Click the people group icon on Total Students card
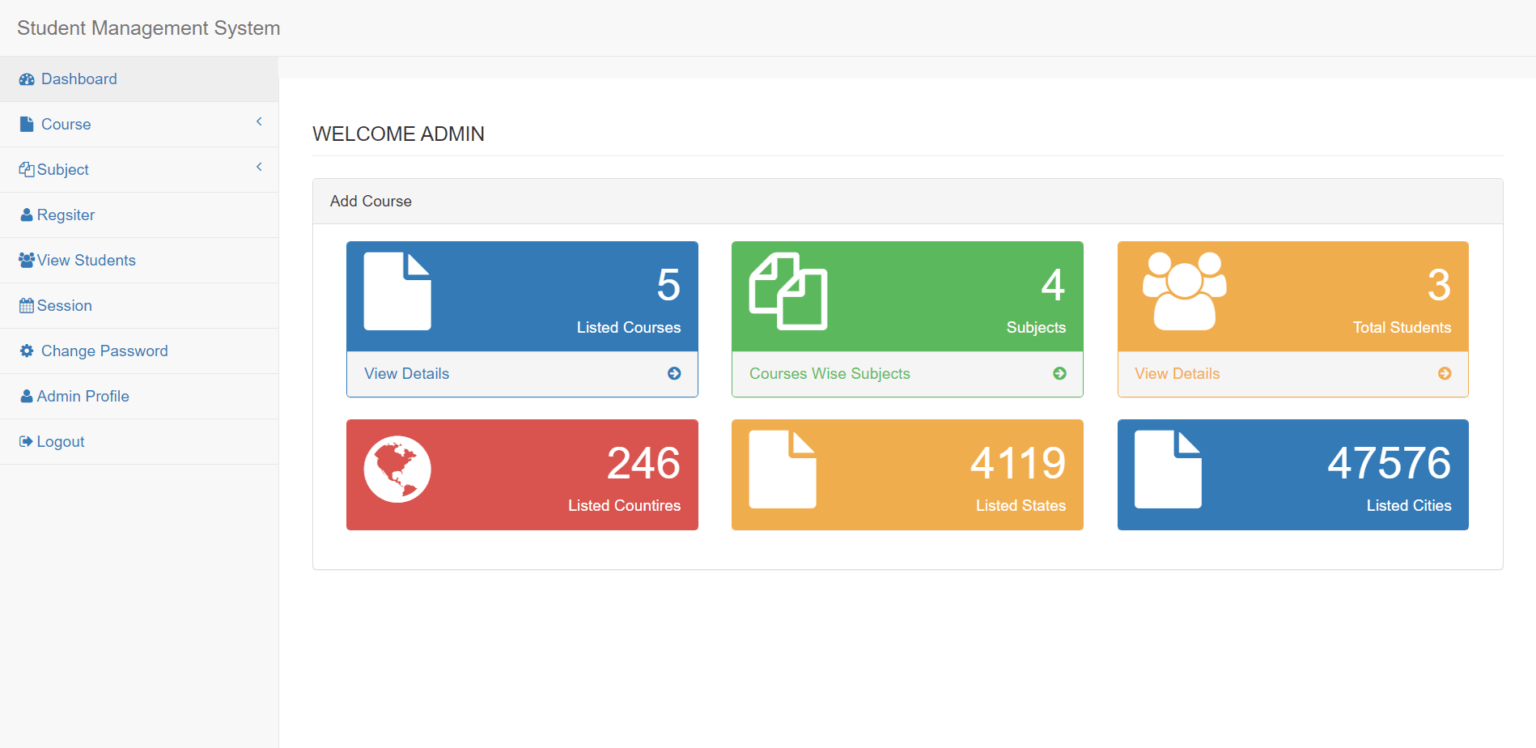The height and width of the screenshot is (748, 1536). click(1184, 291)
